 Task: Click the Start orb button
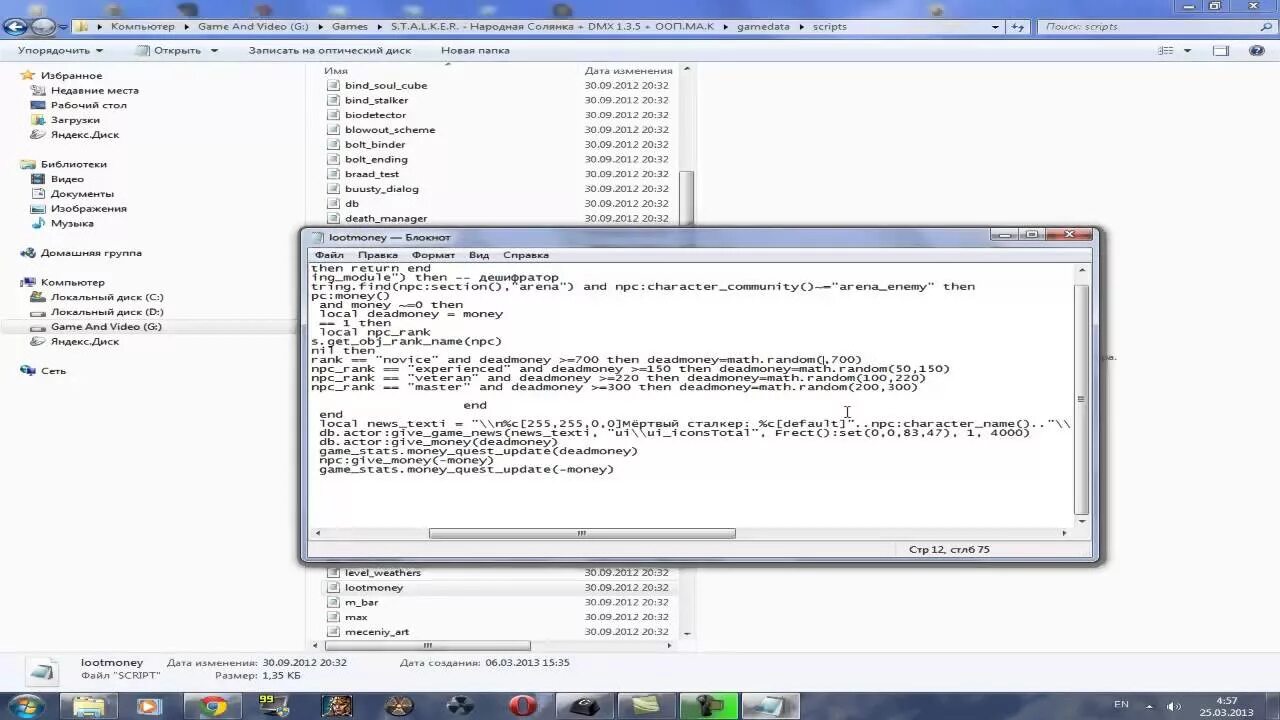(x=26, y=706)
